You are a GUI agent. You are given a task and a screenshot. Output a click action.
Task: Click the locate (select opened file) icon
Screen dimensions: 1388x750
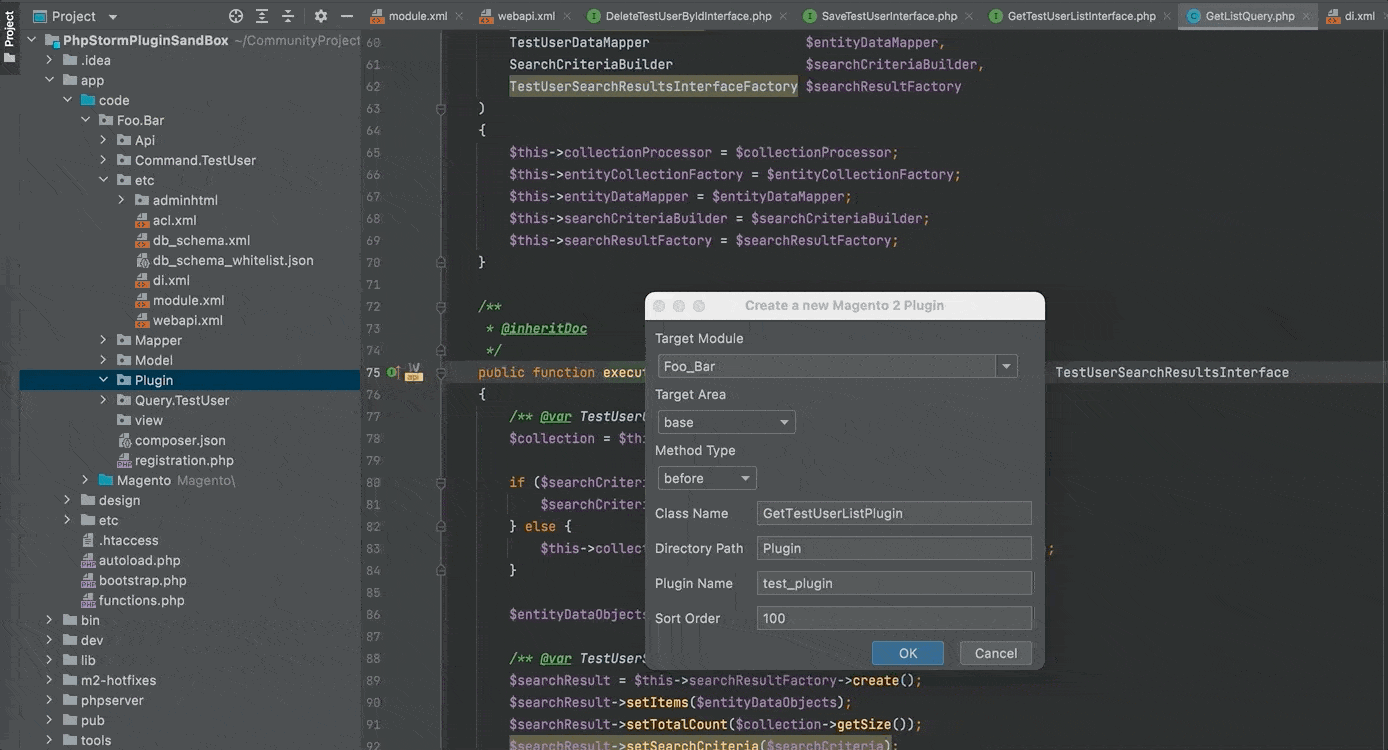pos(236,16)
